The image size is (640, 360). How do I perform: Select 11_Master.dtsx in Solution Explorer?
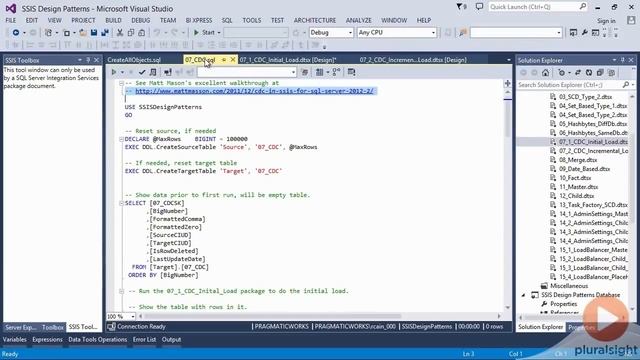[578, 187]
